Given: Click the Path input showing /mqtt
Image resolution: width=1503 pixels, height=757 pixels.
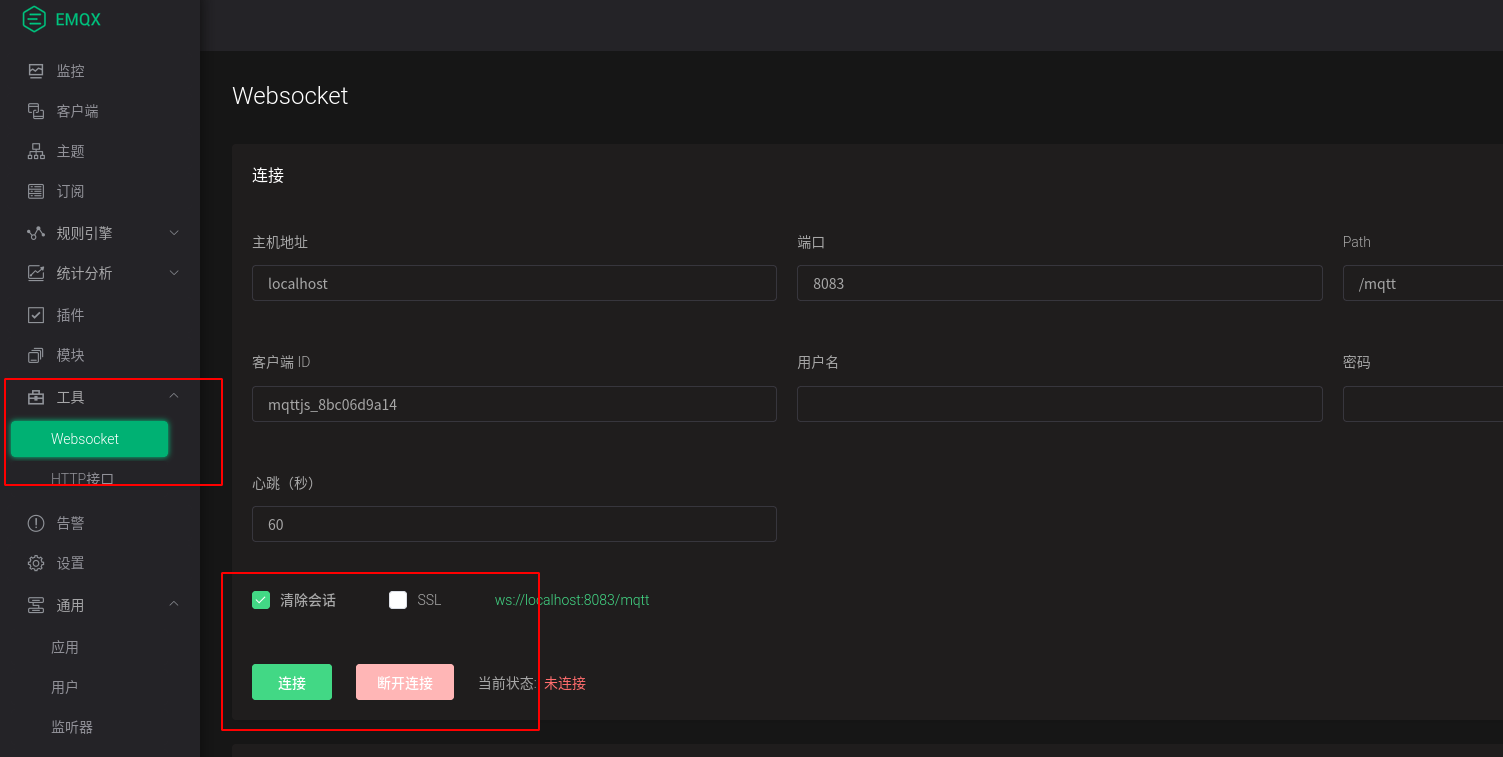Looking at the screenshot, I should [1423, 283].
